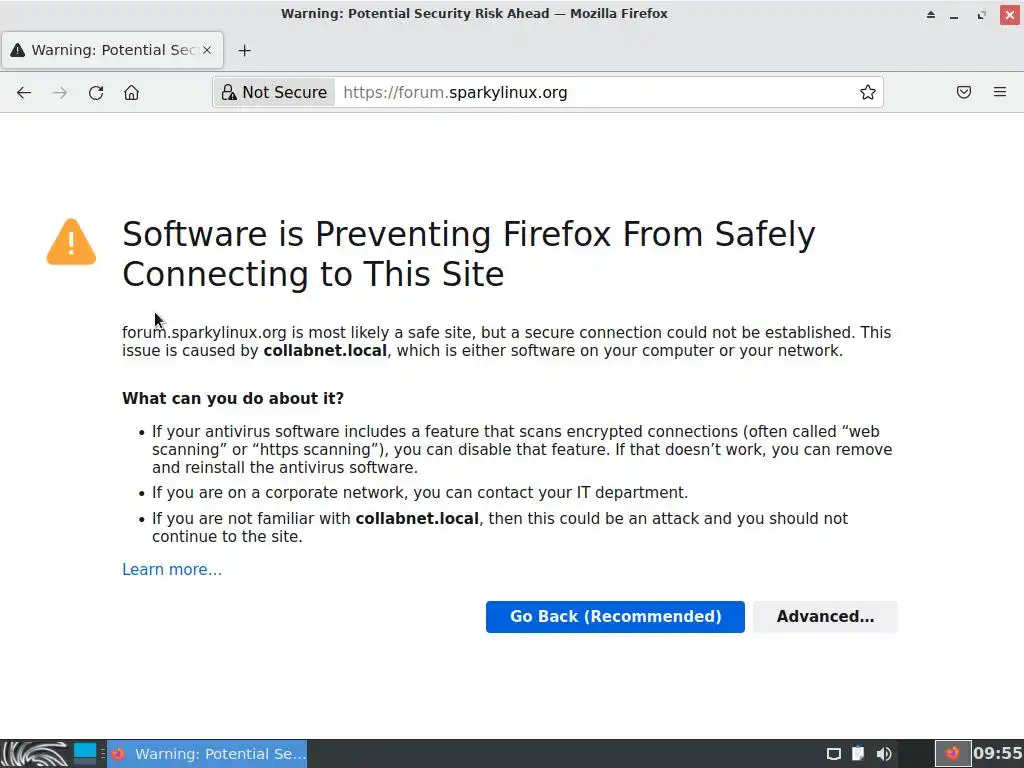Click Go Back (Recommended) button

[615, 616]
